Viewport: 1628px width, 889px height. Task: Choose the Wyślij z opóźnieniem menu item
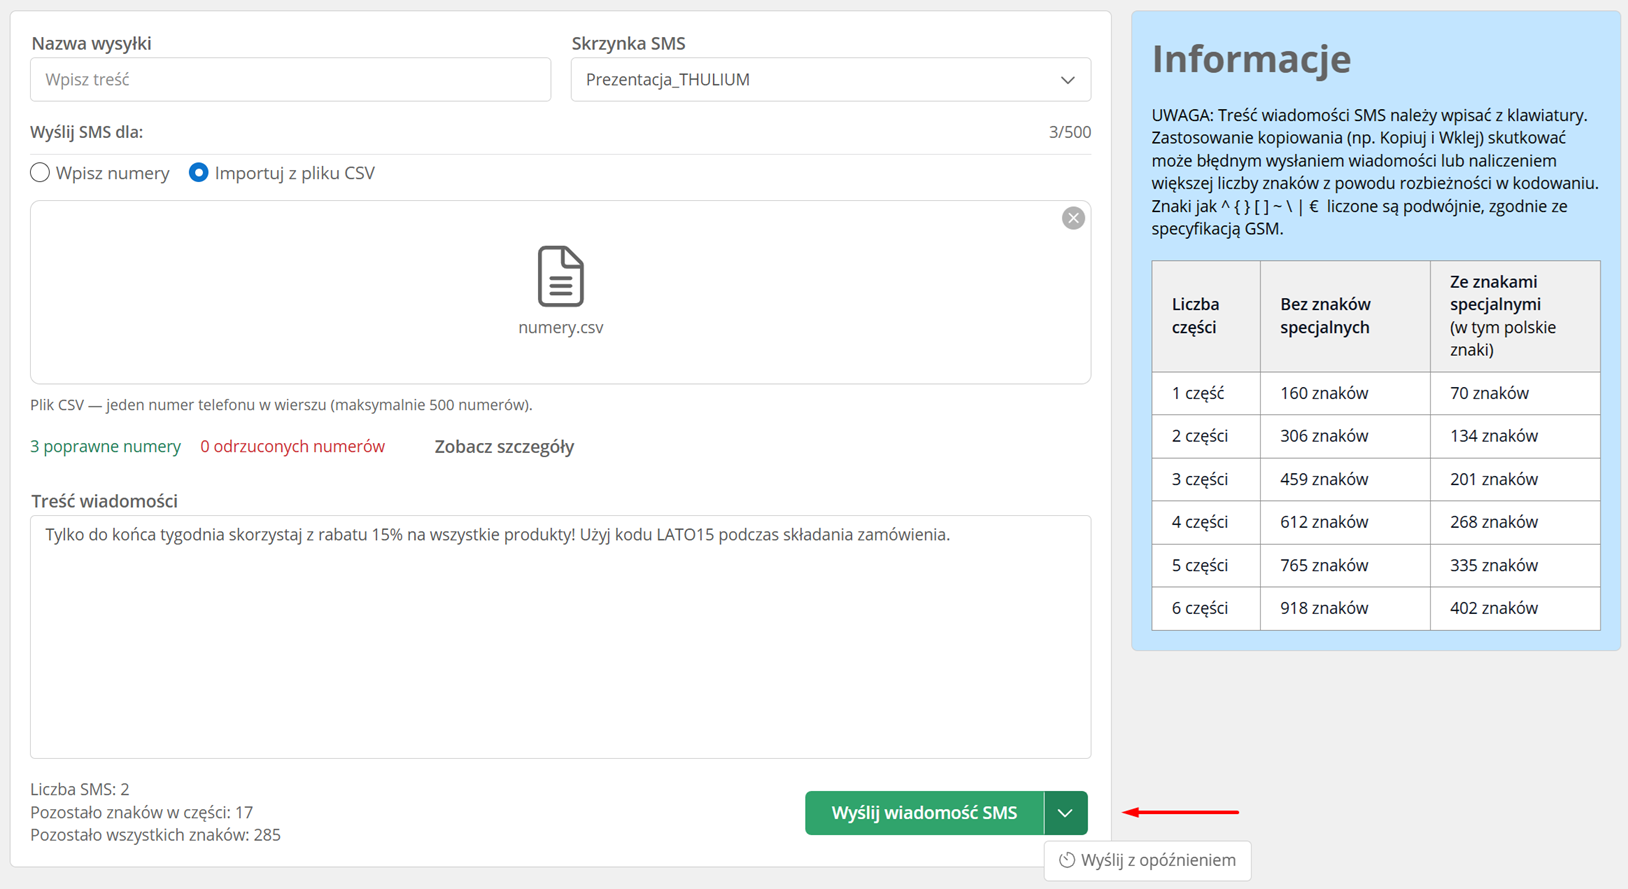1147,860
